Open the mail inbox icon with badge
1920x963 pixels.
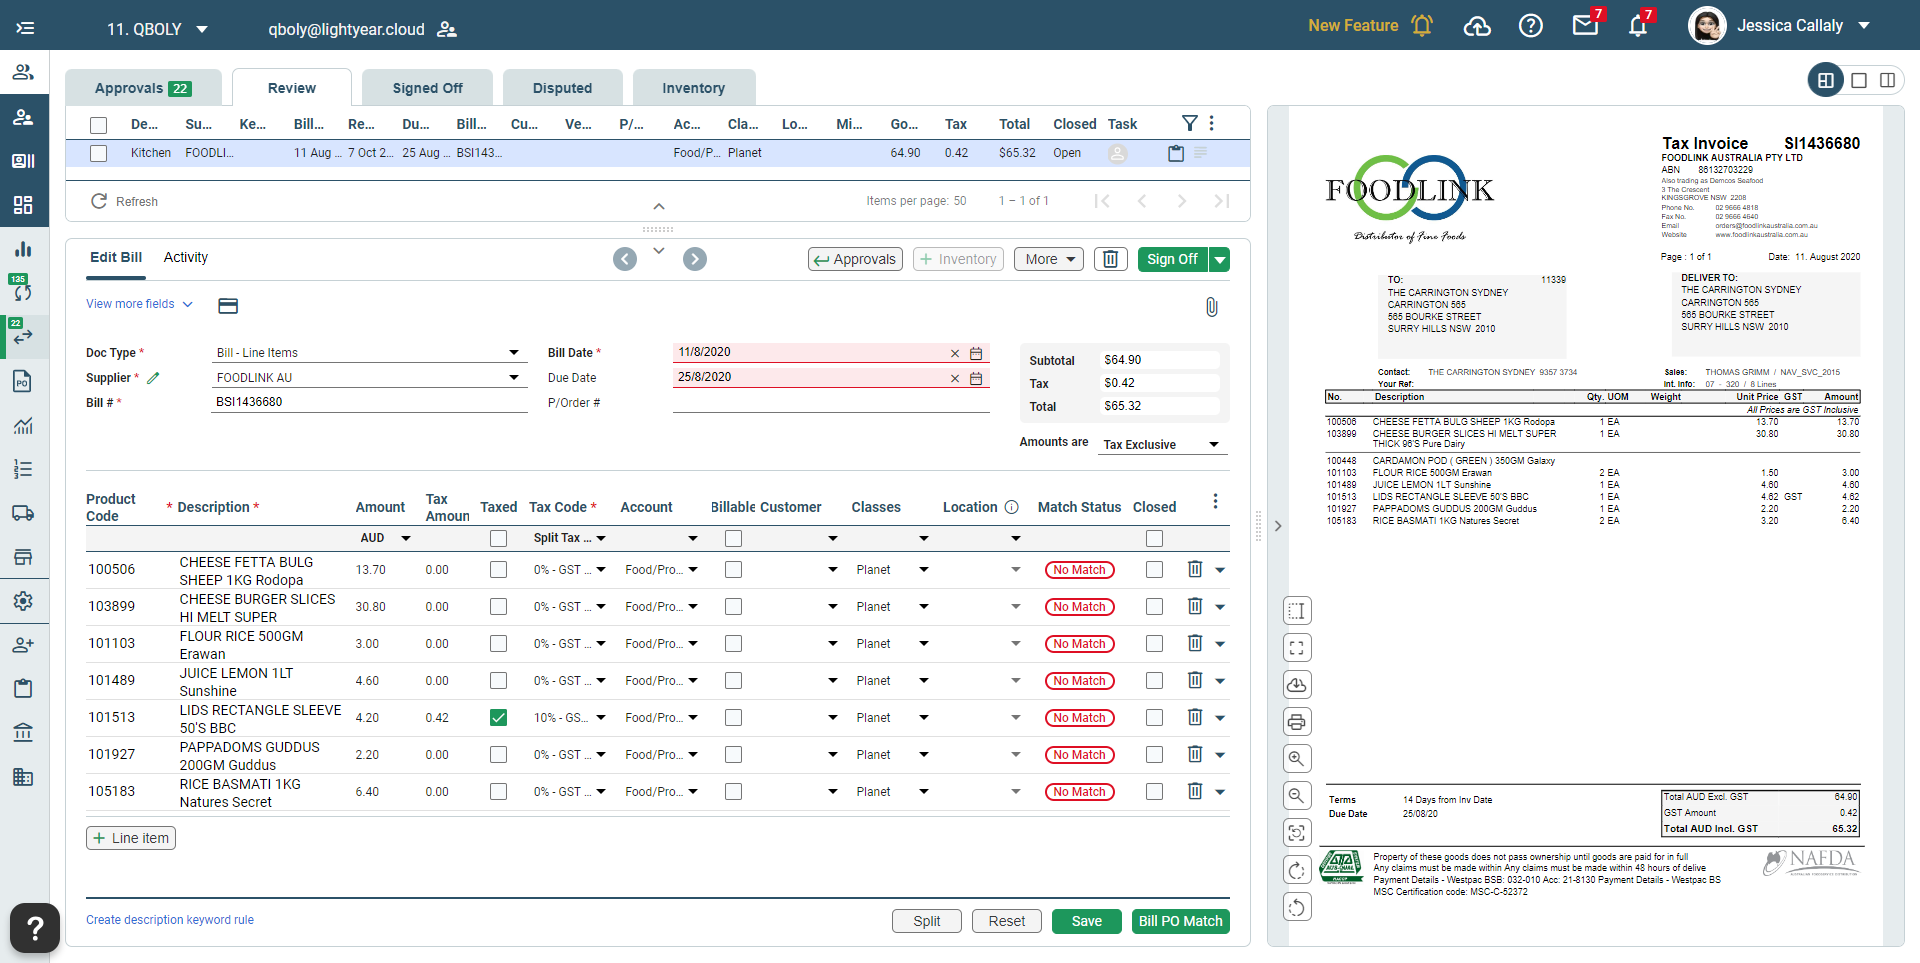point(1585,25)
